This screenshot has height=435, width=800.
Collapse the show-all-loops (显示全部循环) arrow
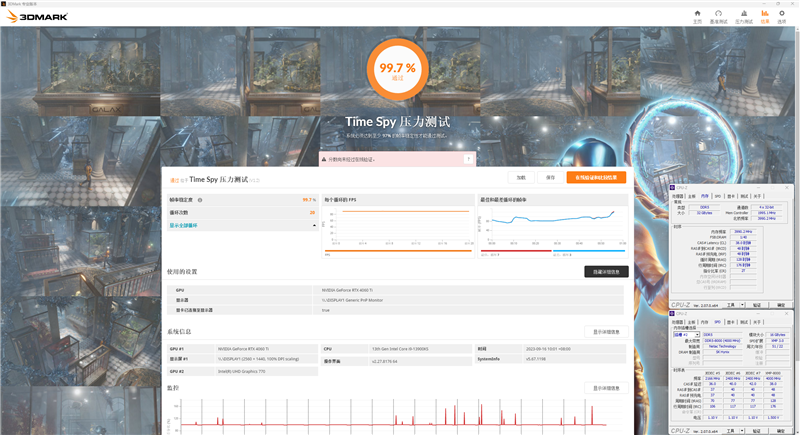pyautogui.click(x=314, y=225)
